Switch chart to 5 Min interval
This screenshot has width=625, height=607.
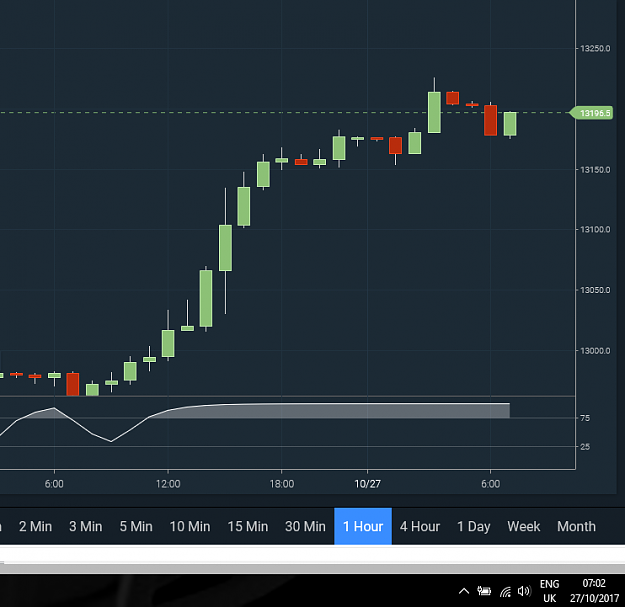coord(136,526)
